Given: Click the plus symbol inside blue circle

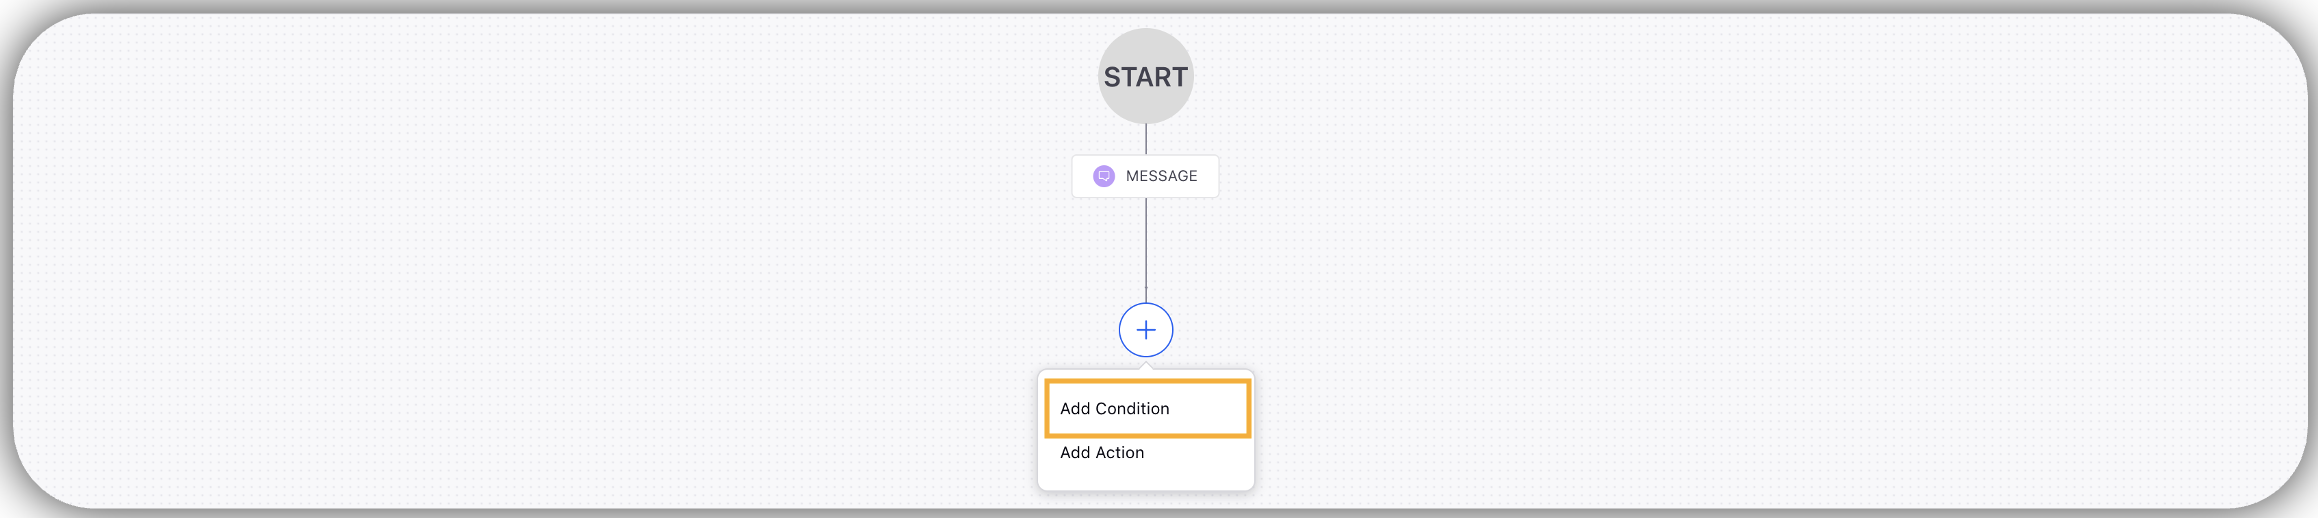Looking at the screenshot, I should point(1146,330).
